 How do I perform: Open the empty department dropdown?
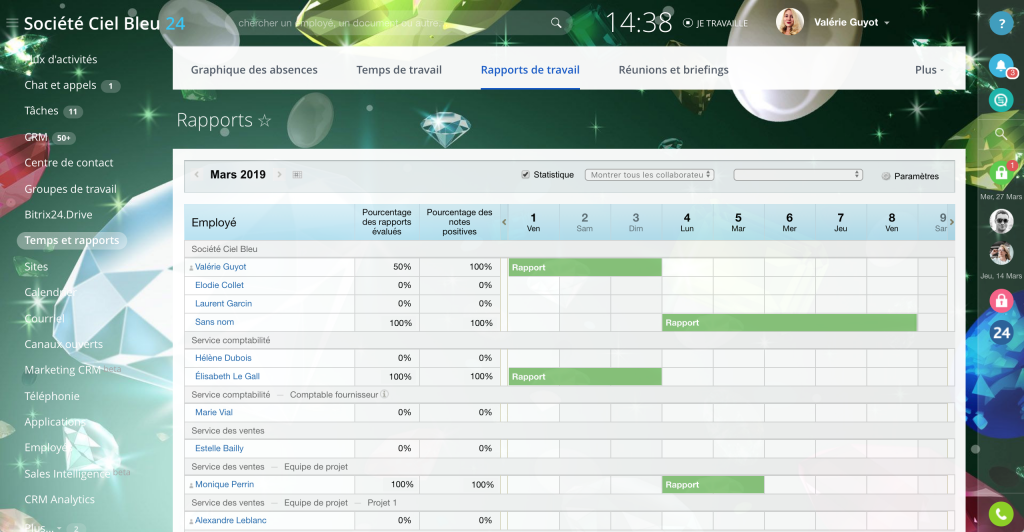click(x=797, y=175)
